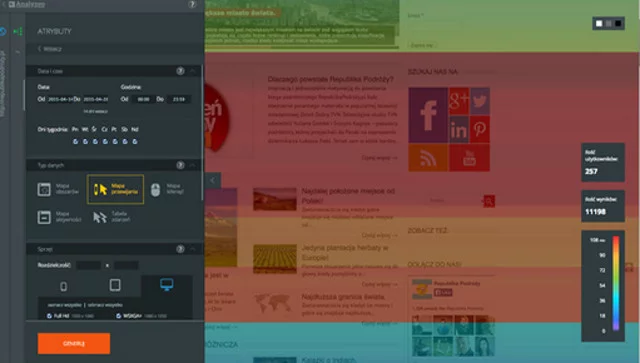The height and width of the screenshot is (363, 640).
Task: Toggle the Sb (Saturday) weekday checkbox
Action: [125, 141]
